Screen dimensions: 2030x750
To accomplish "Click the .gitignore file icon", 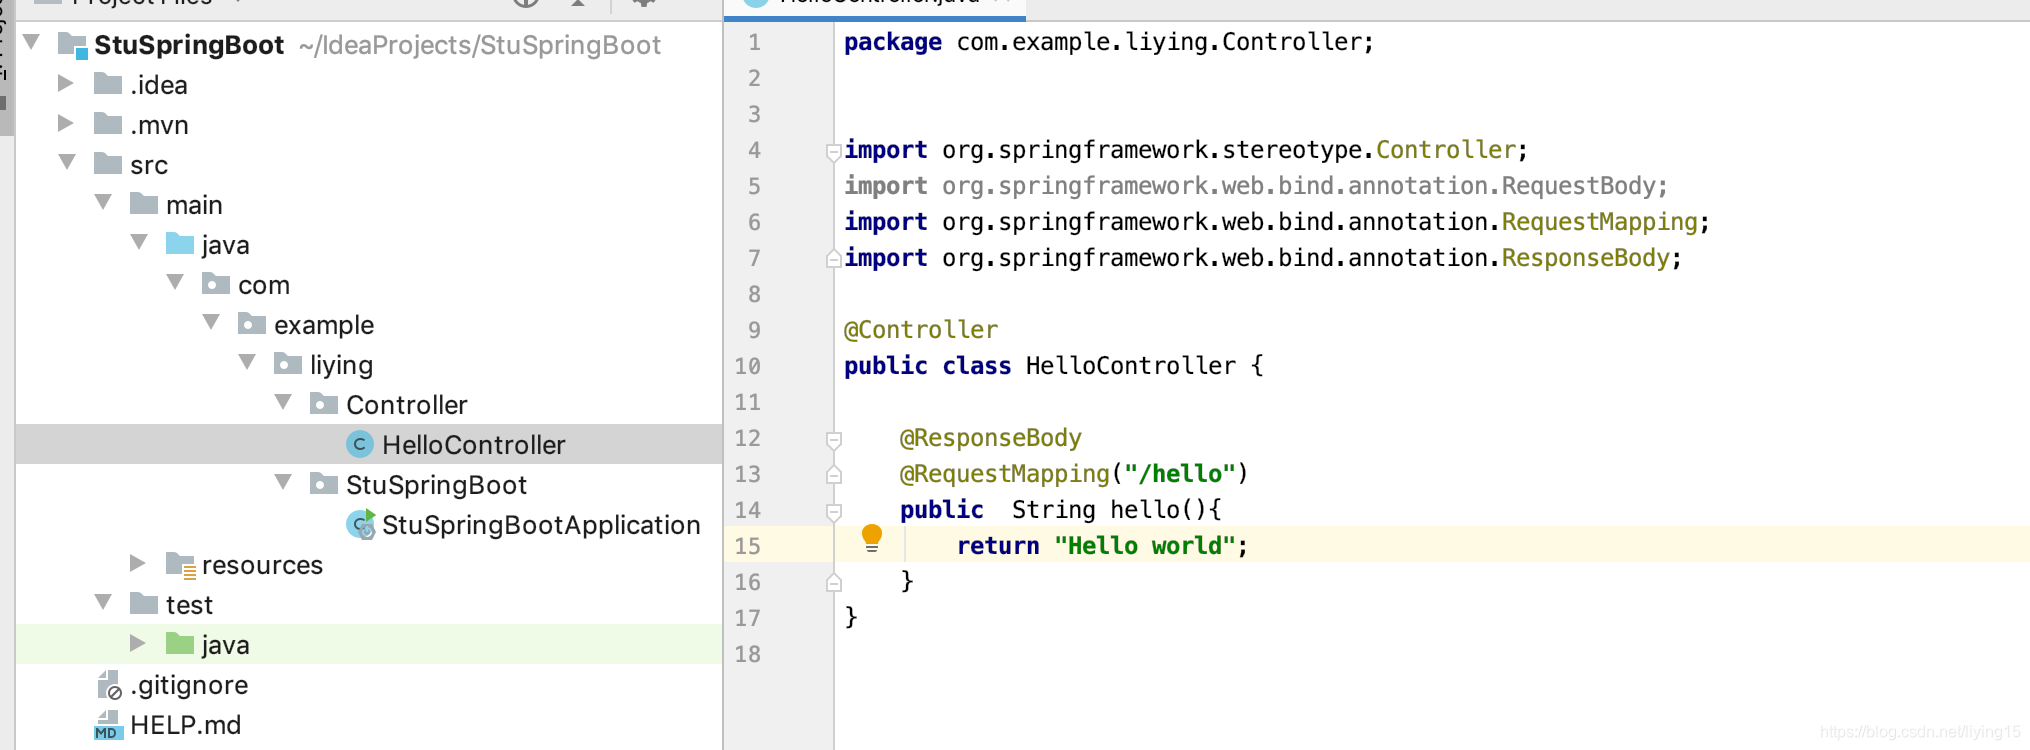I will (x=109, y=685).
